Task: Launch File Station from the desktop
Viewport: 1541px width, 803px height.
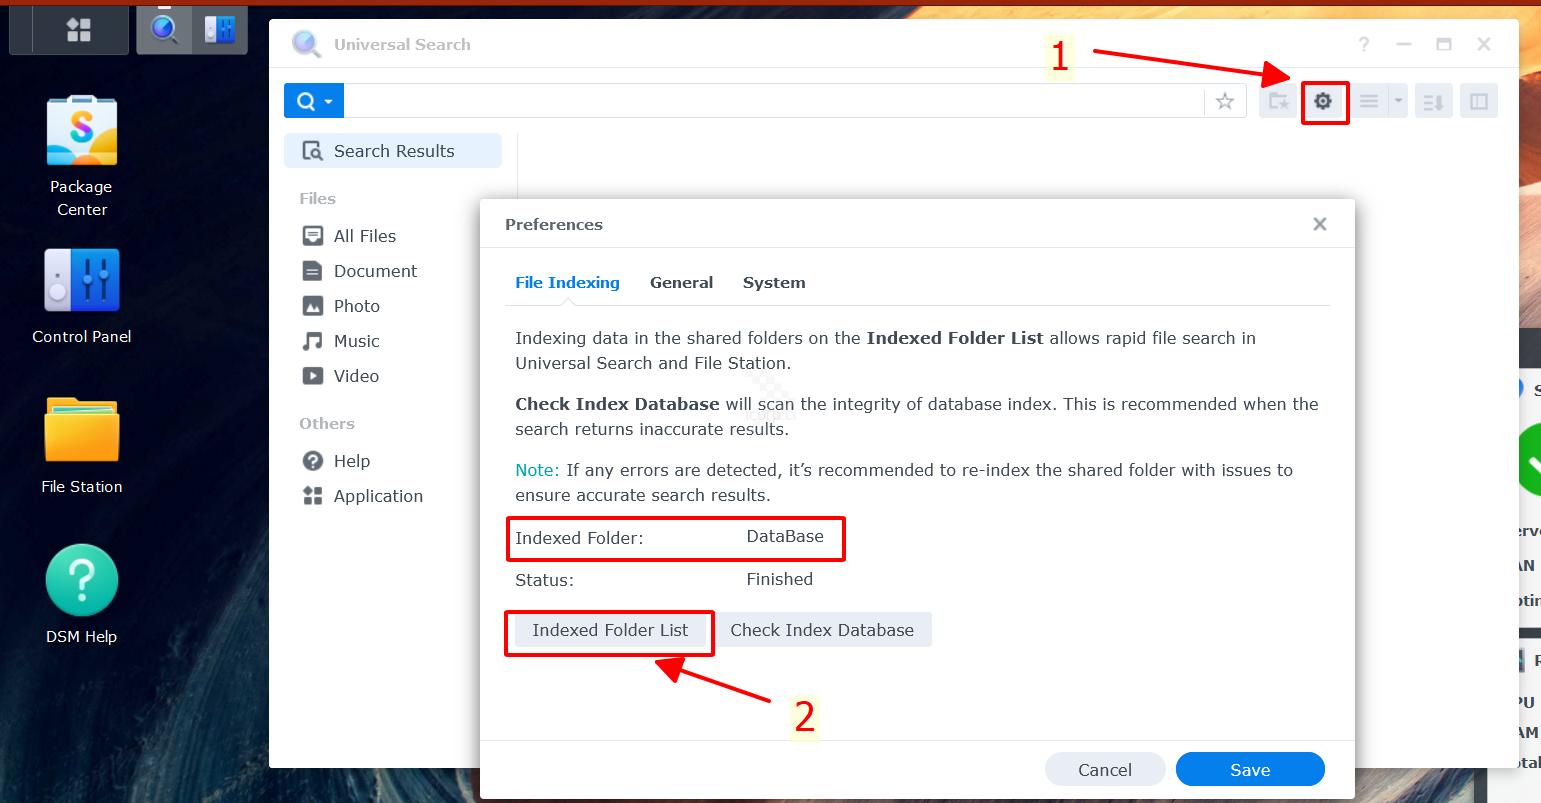Action: tap(81, 430)
